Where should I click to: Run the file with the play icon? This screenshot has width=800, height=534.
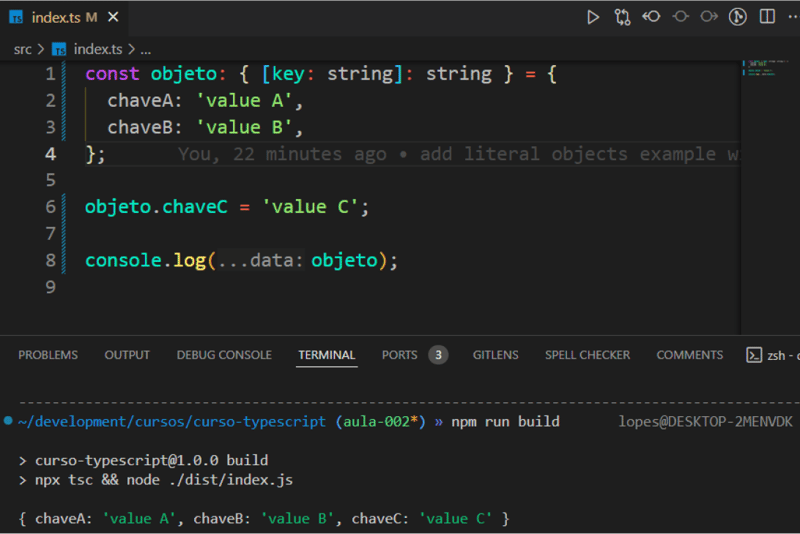592,17
